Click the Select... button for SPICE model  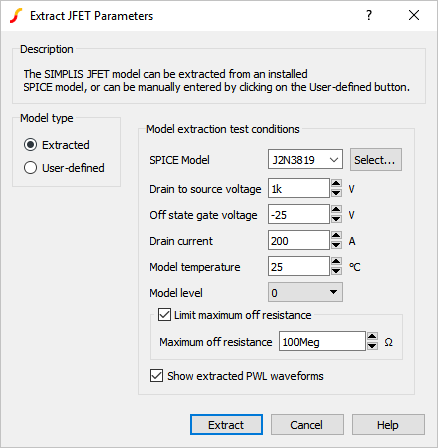[x=376, y=160]
